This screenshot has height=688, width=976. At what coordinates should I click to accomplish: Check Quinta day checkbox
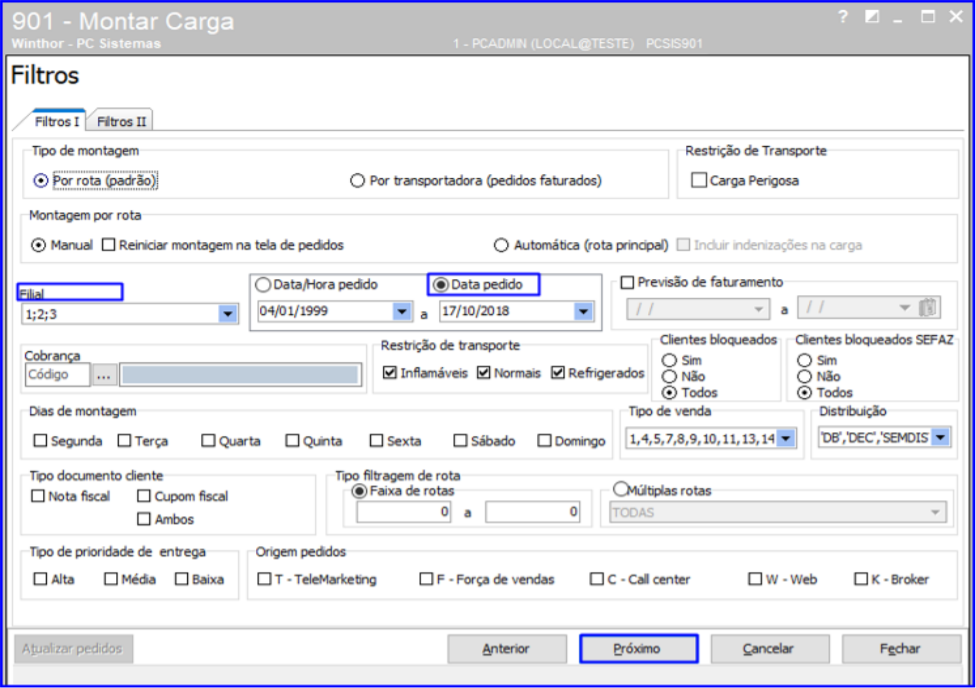[293, 441]
